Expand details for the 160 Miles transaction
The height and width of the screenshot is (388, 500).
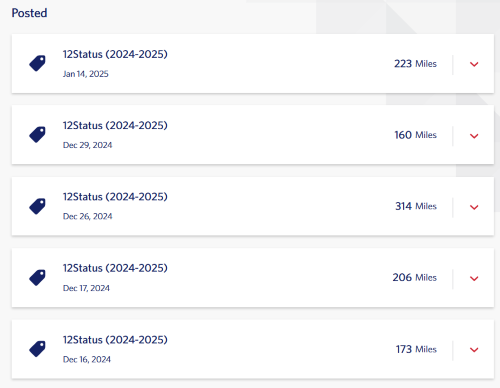tap(474, 136)
